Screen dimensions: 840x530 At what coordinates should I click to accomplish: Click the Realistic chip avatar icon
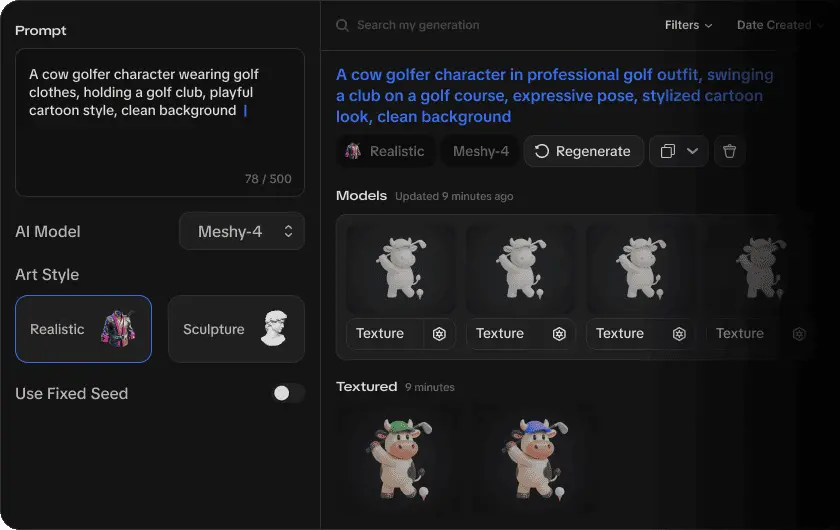click(x=353, y=151)
